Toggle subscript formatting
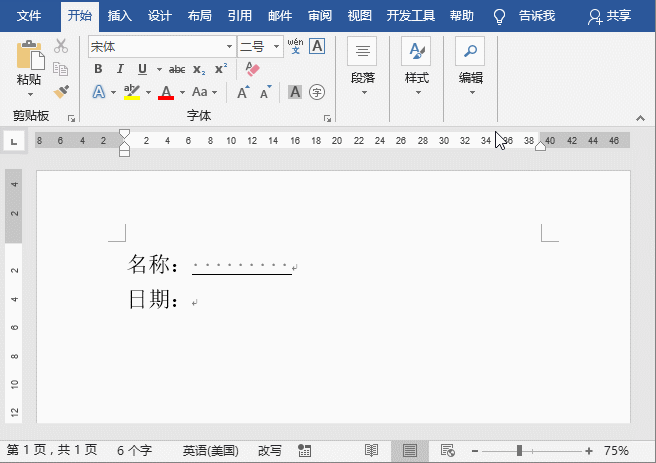 click(199, 69)
